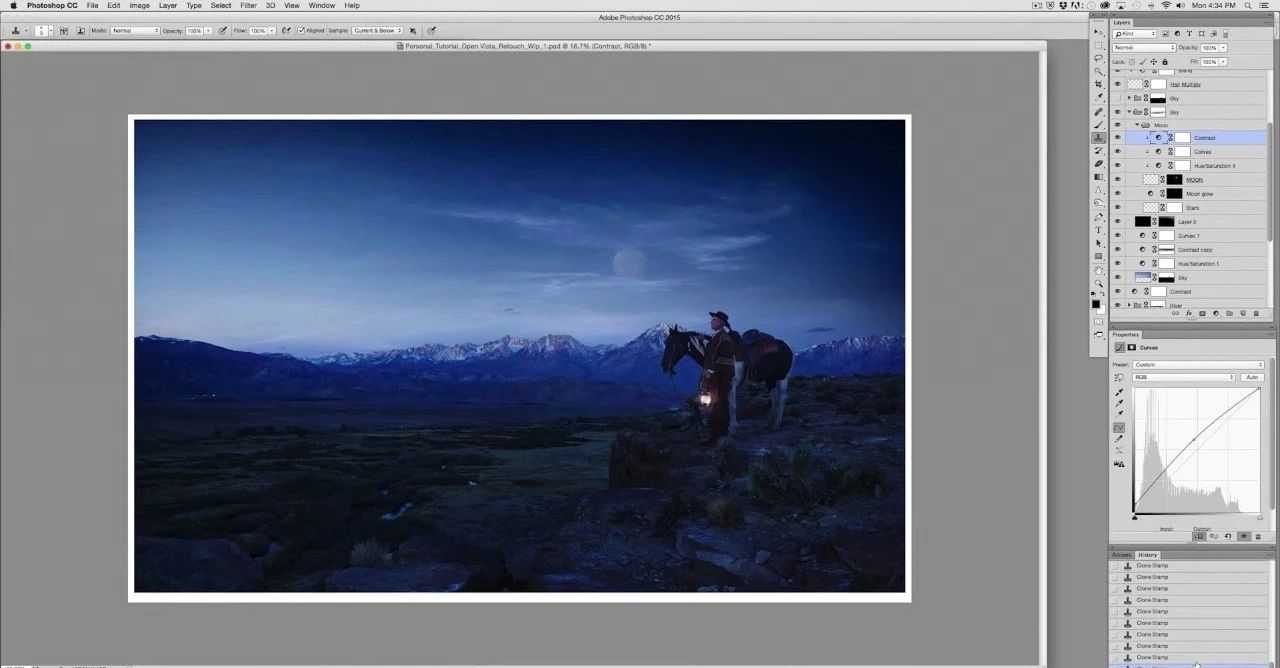1280x668 pixels.
Task: Select the Crop tool
Action: 1099,85
